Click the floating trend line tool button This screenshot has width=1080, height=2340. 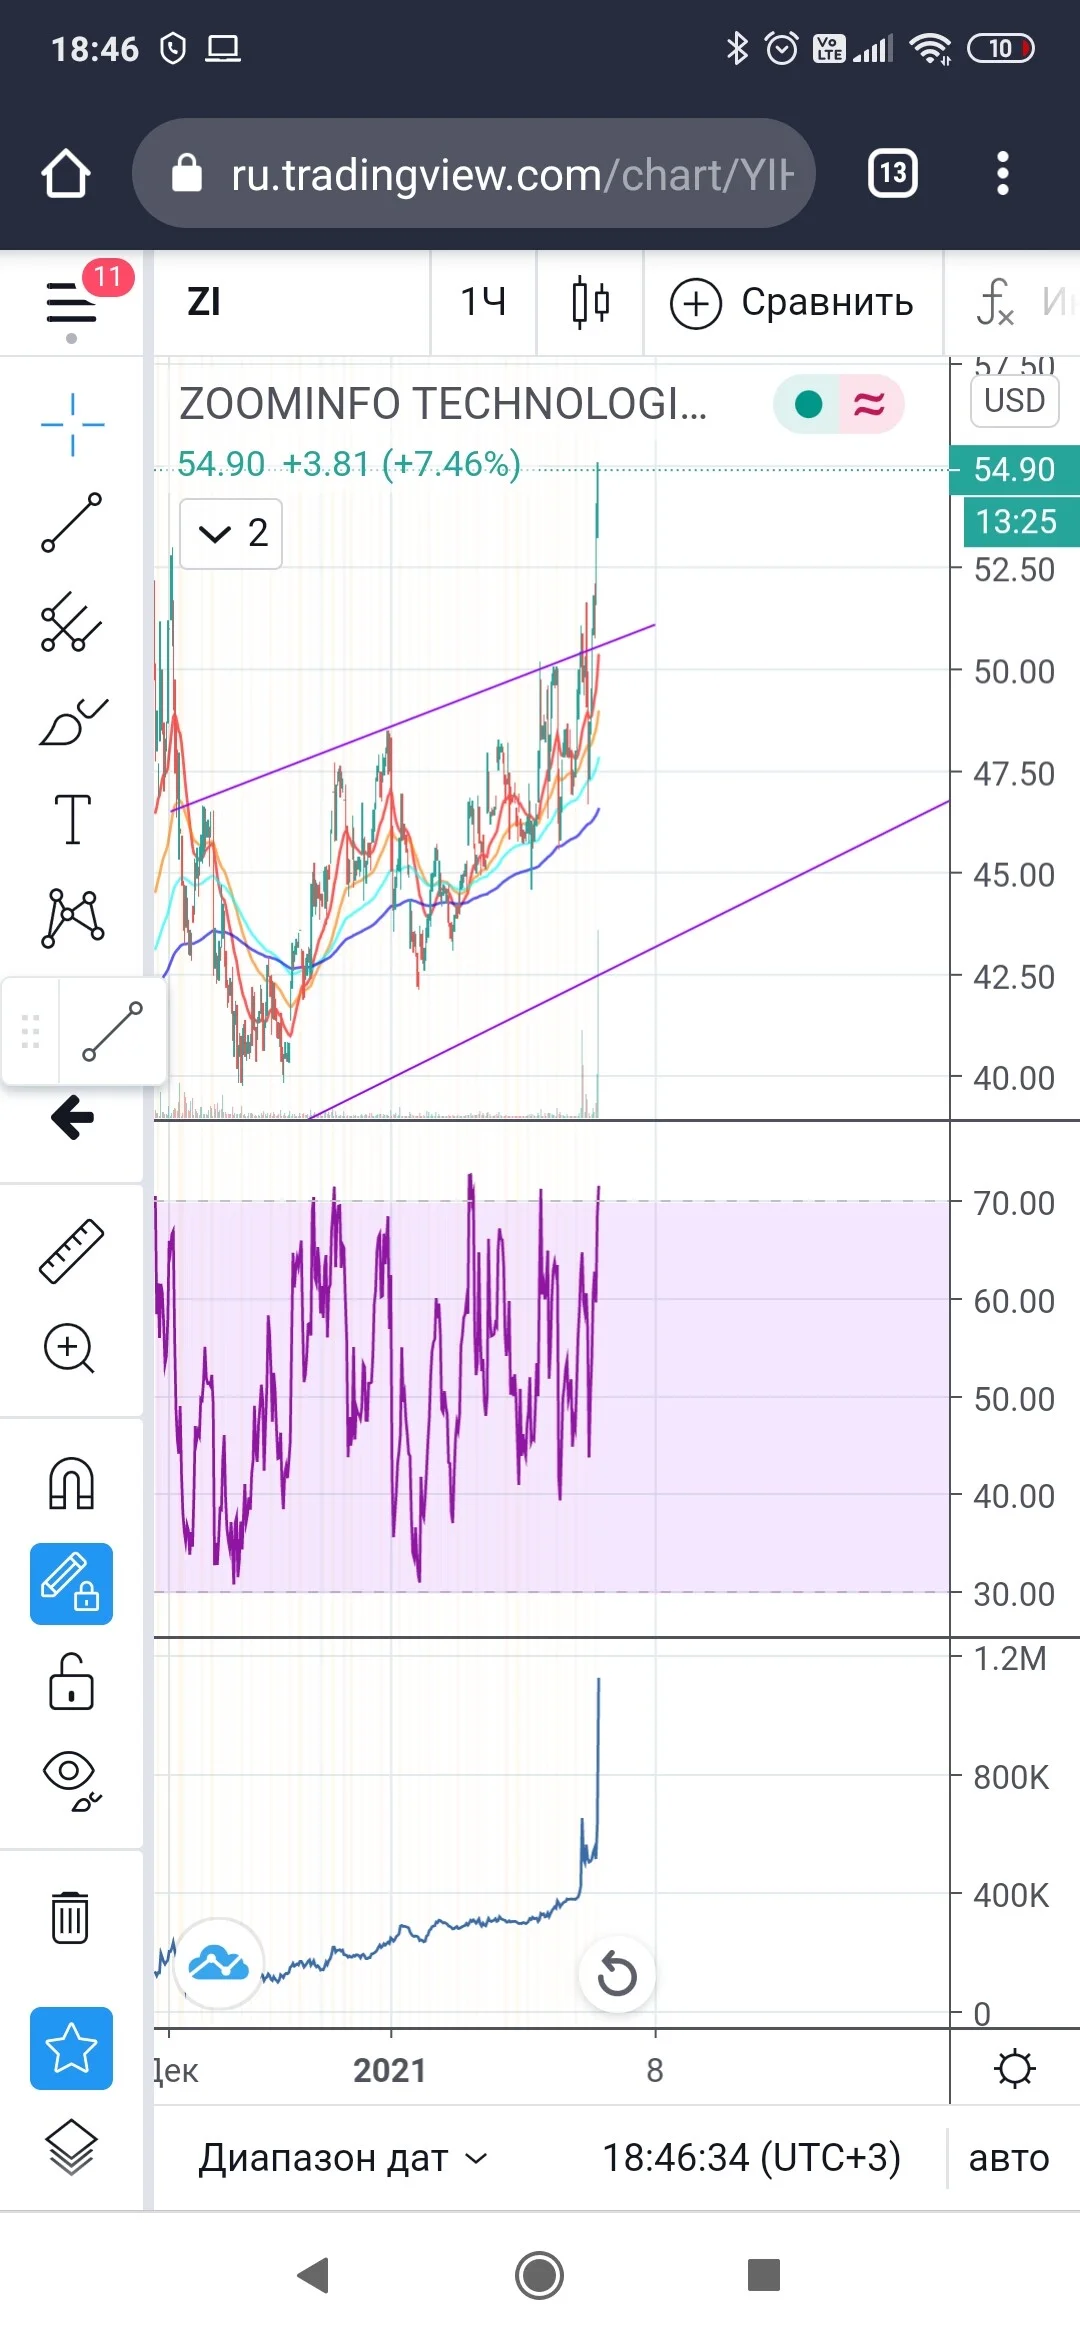112,1030
